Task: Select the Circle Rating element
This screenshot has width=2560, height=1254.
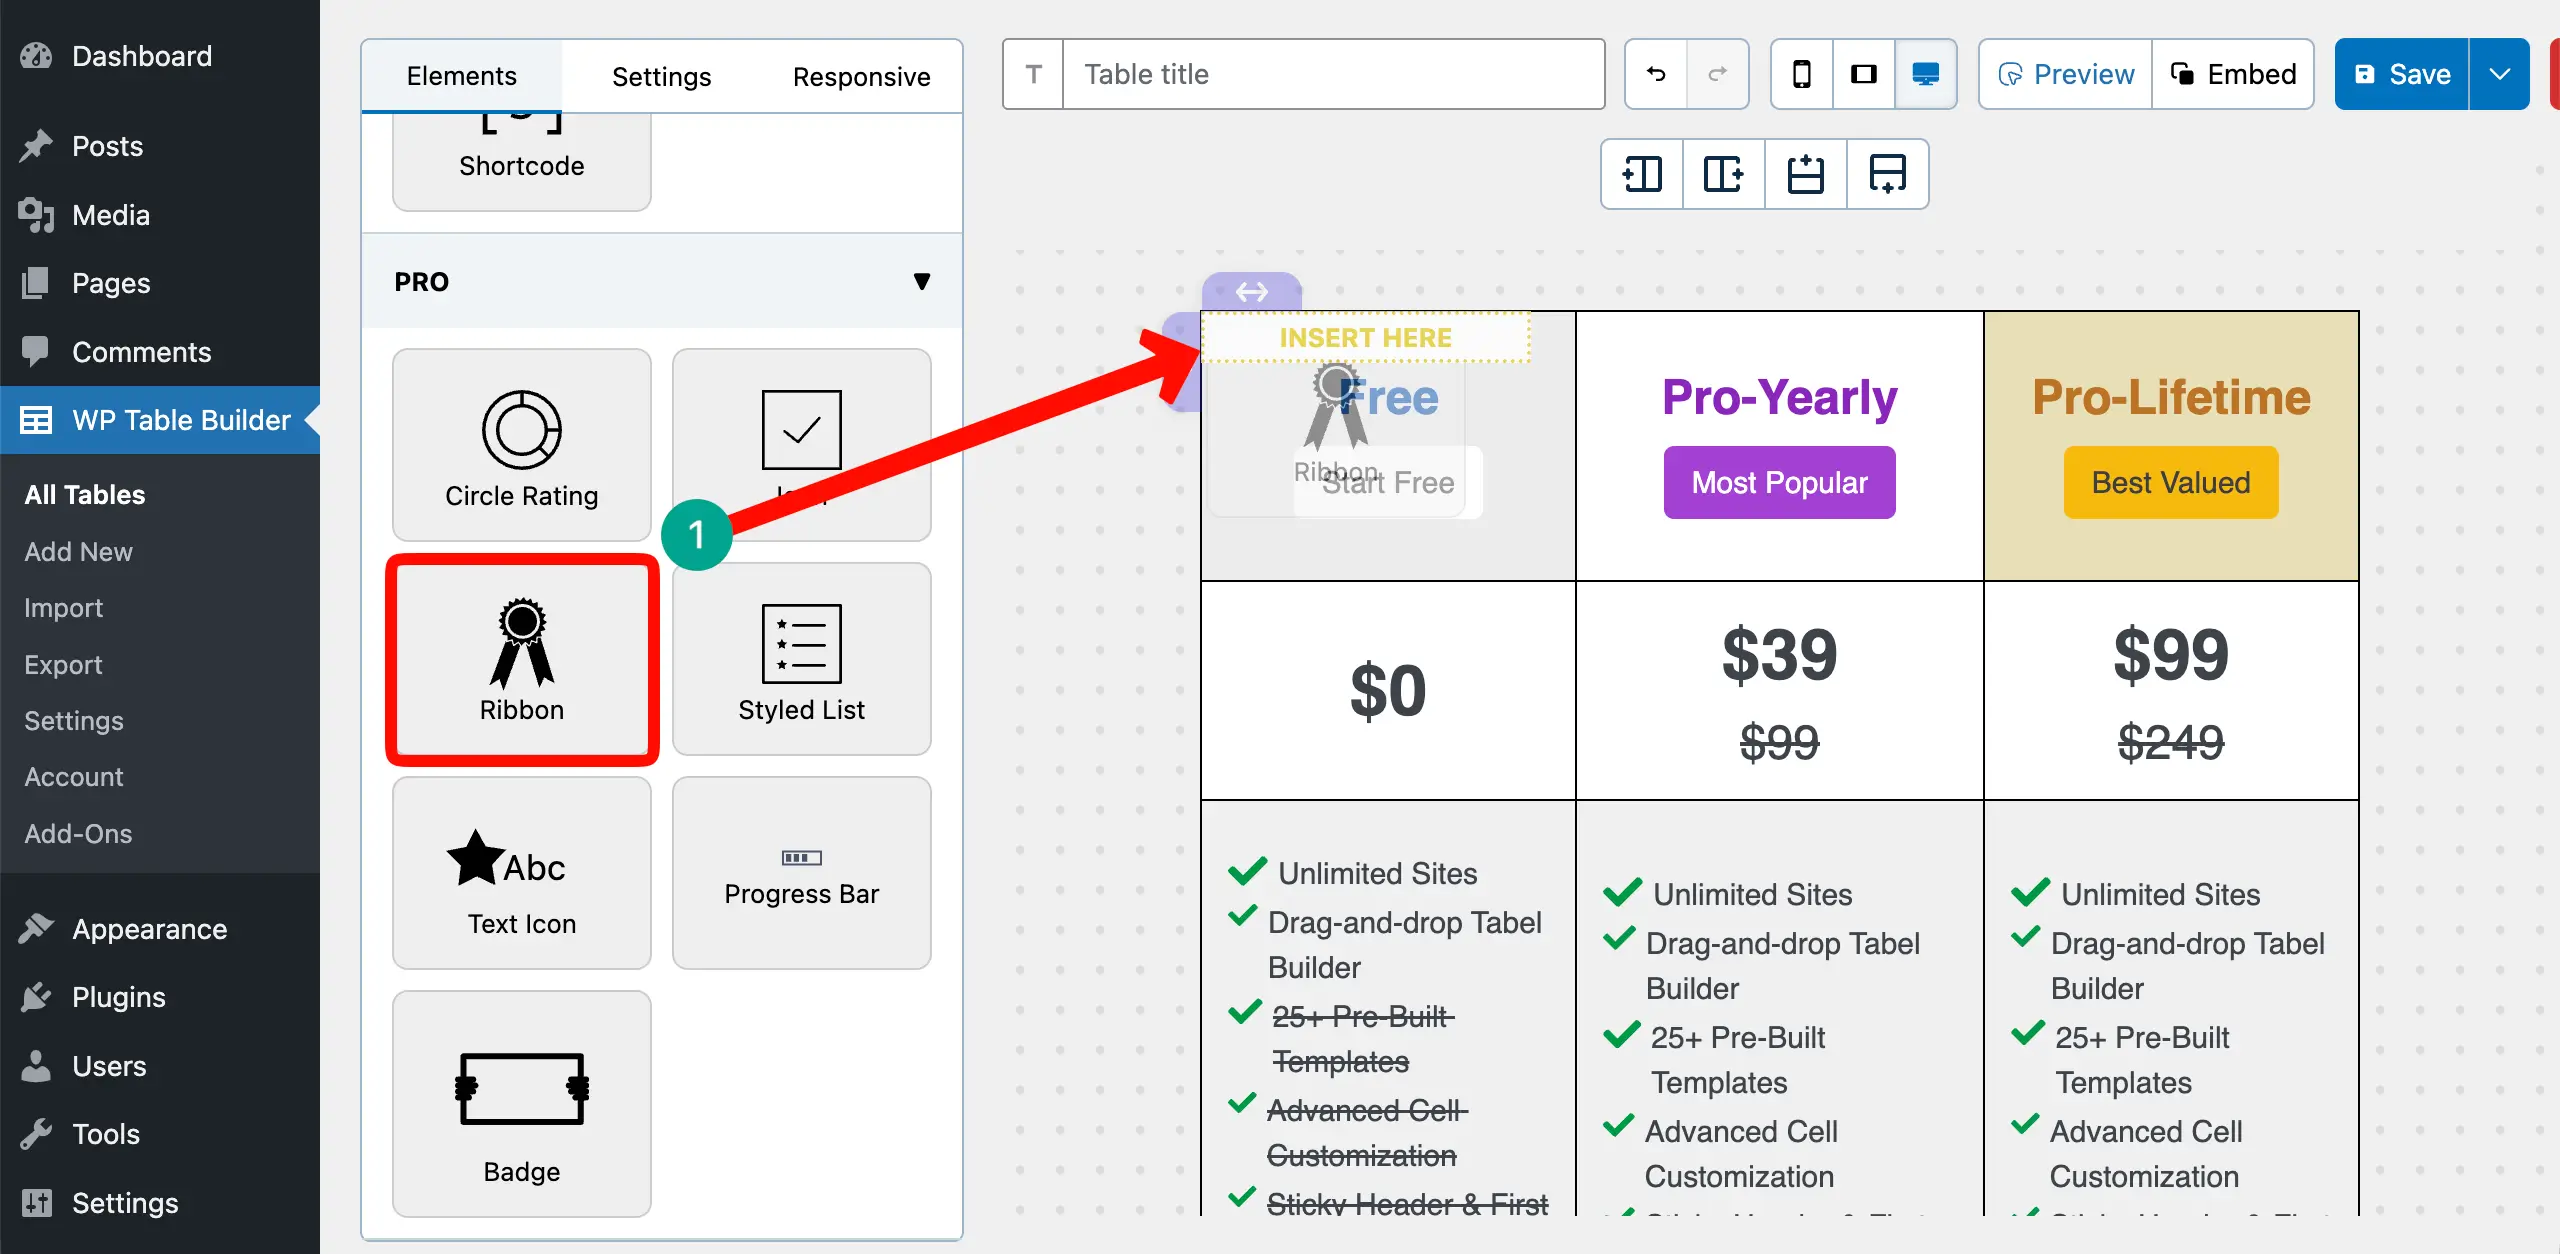Action: coord(521,445)
